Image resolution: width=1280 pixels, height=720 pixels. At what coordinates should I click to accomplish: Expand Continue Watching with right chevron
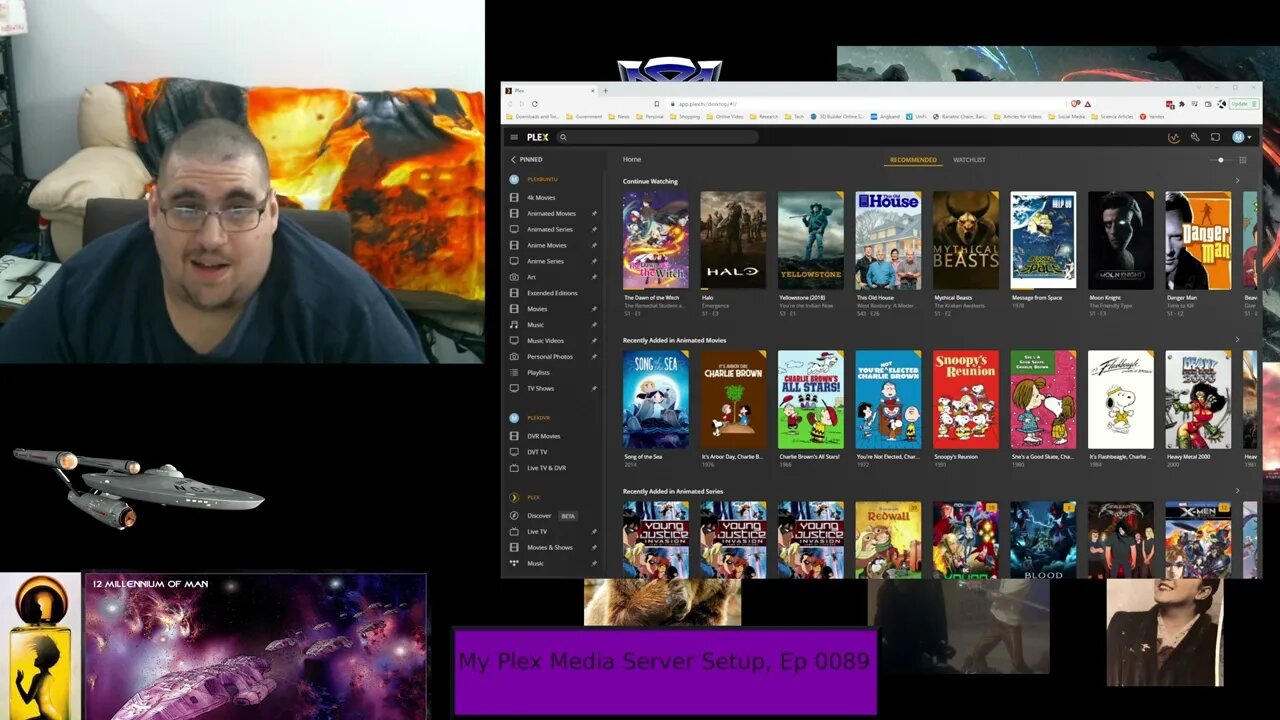1237,181
